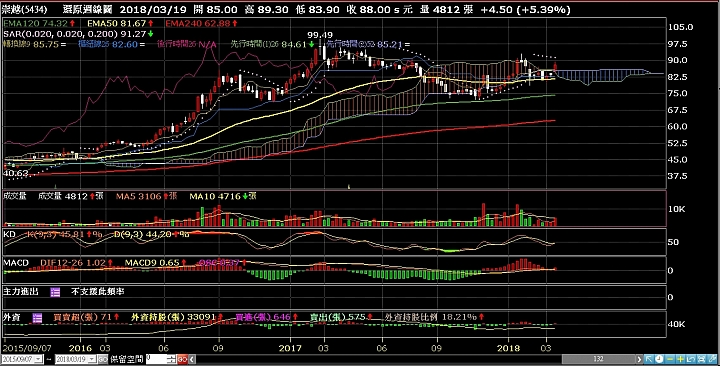Click the 105.0 price axis label
Image resolution: width=720 pixels, height=367 pixels.
coord(681,27)
